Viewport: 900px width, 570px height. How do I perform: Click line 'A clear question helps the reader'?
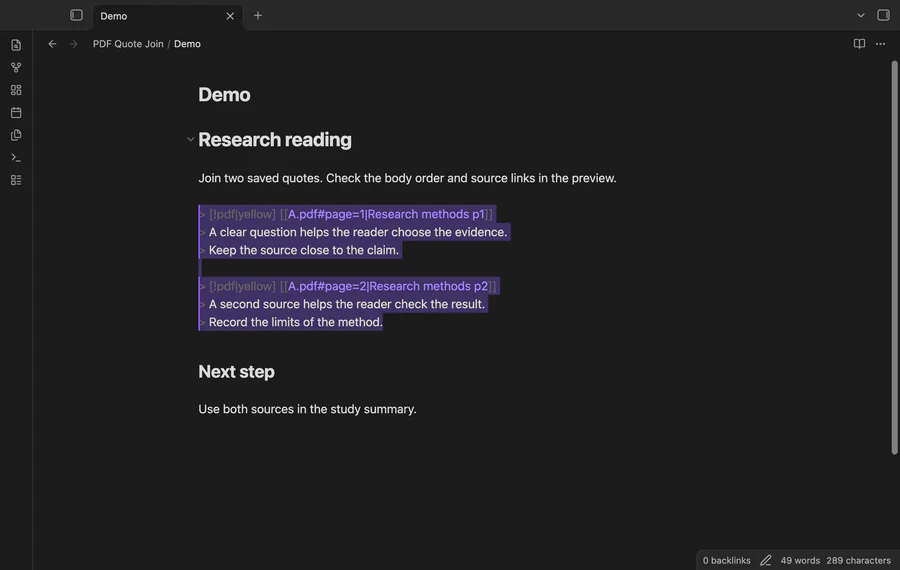[x=358, y=232]
